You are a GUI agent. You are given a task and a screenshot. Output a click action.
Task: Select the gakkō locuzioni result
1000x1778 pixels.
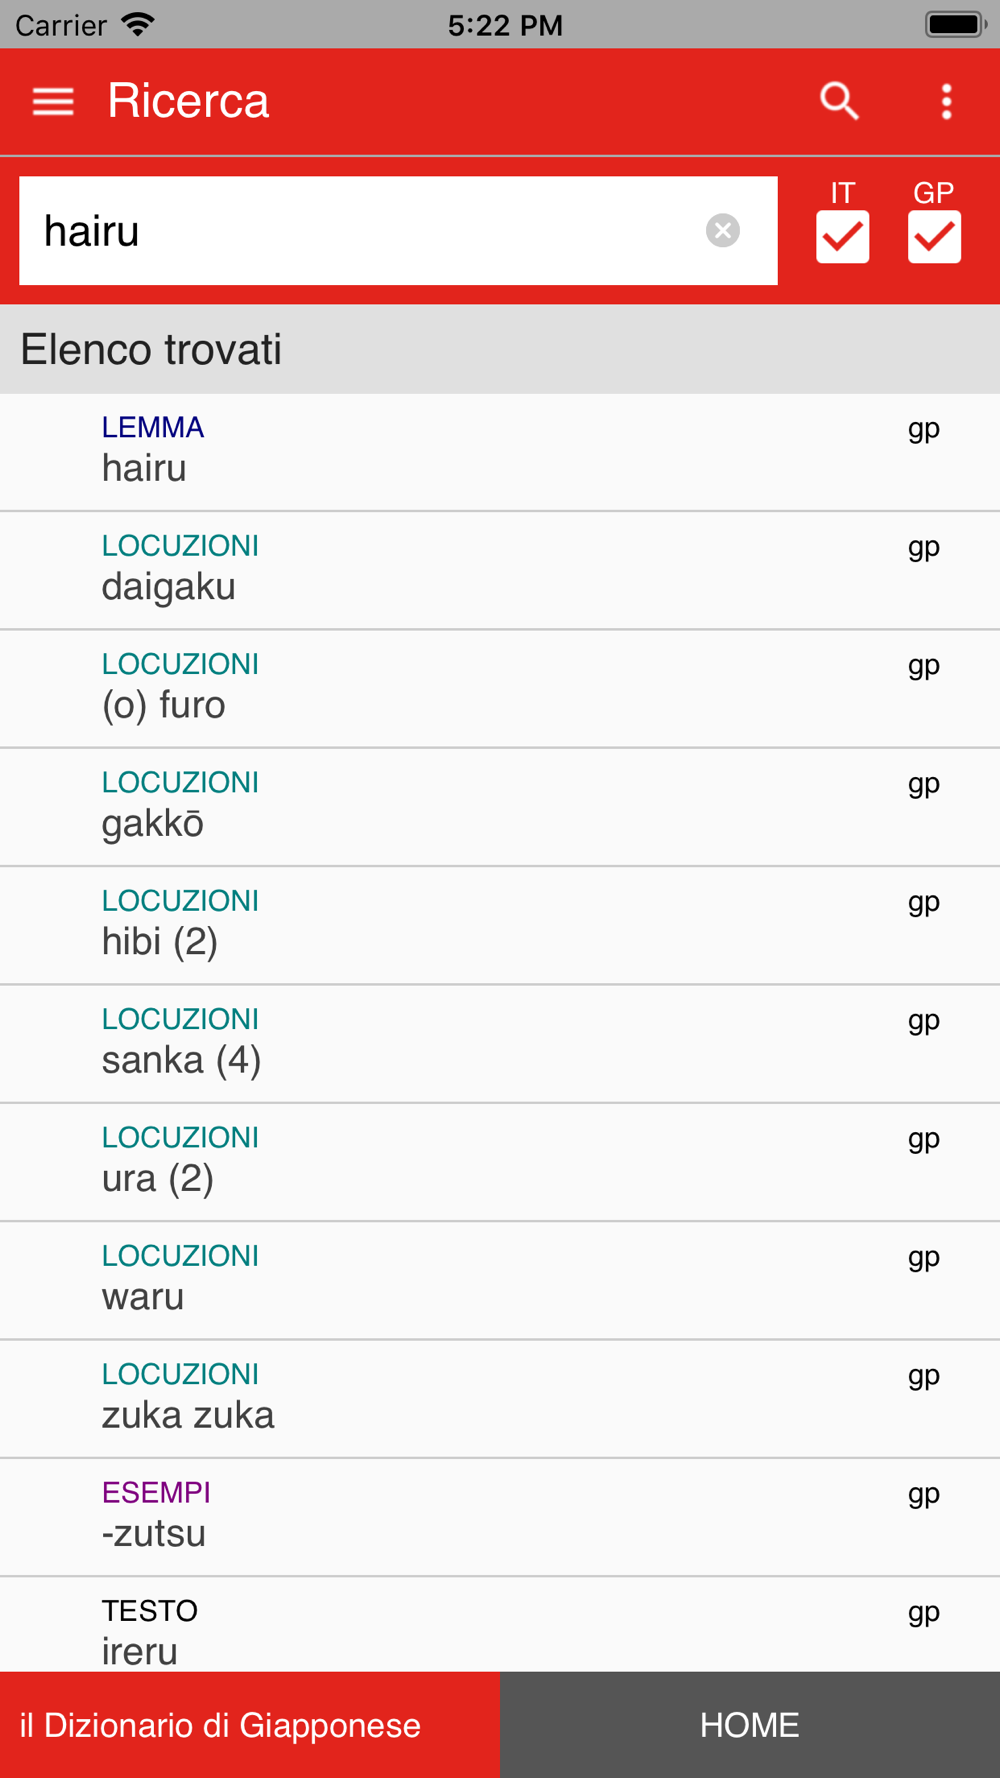click(x=500, y=807)
